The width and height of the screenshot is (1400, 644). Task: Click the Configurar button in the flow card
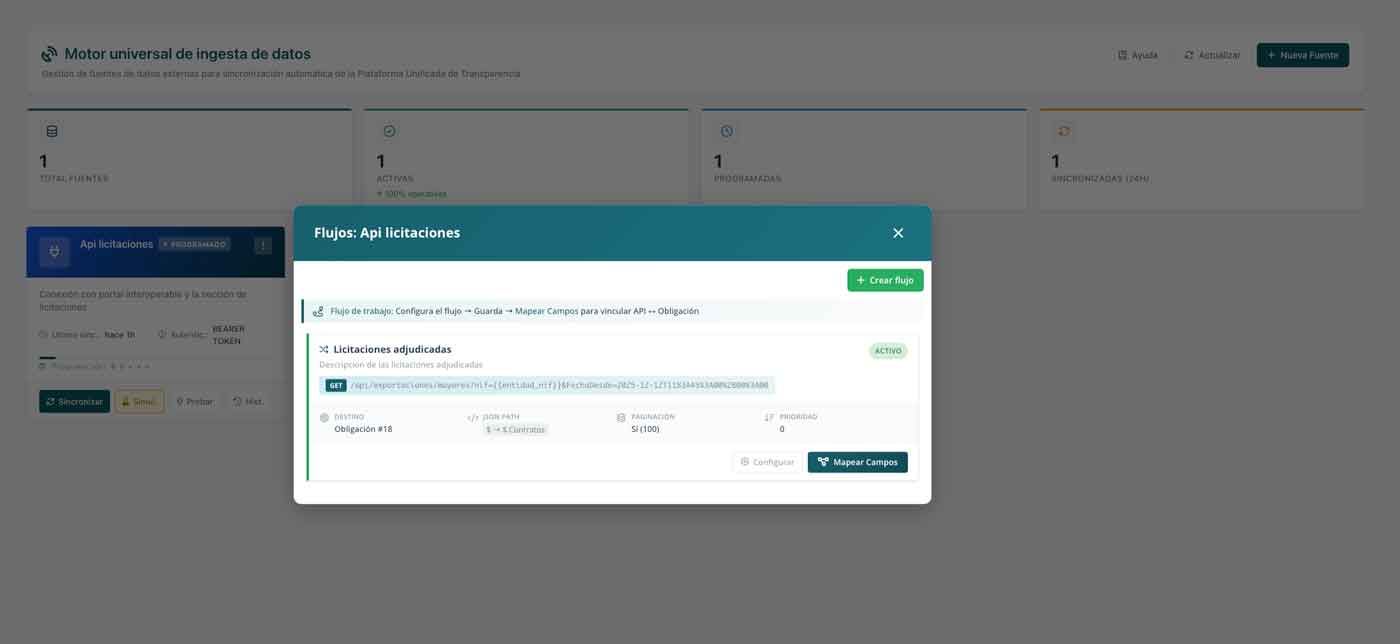point(767,462)
